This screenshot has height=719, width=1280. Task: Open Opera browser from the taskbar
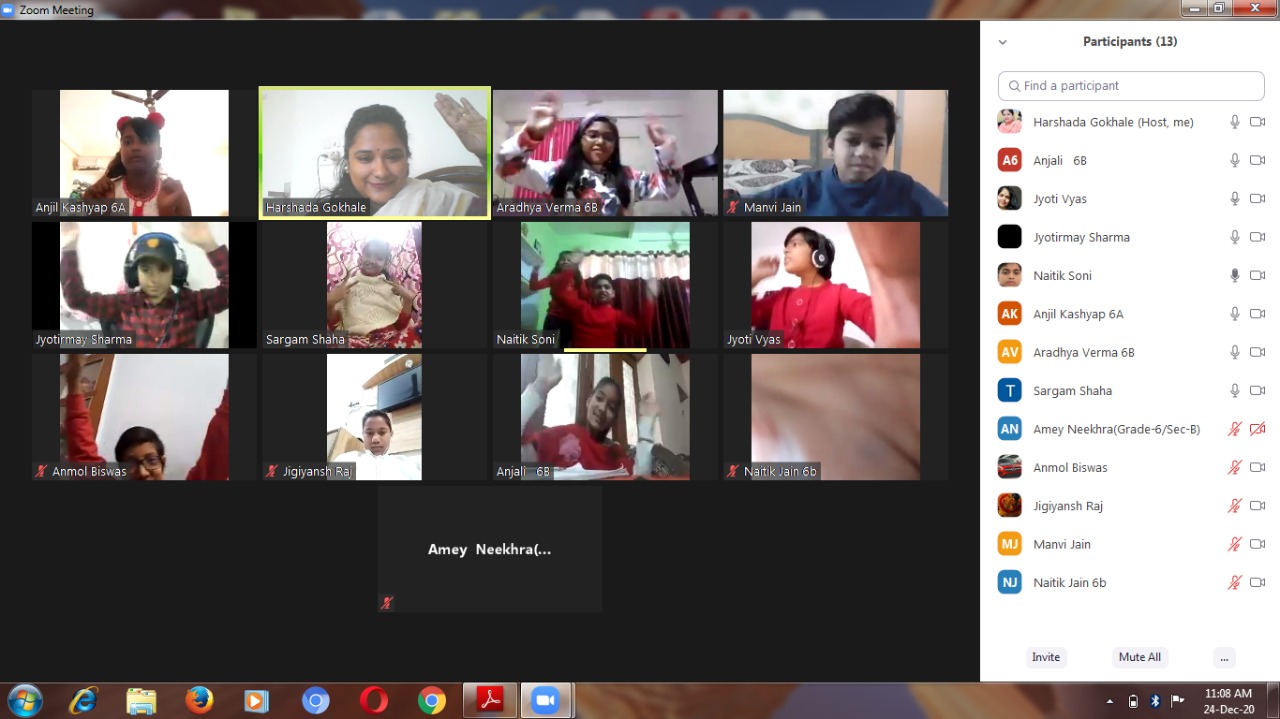click(374, 701)
